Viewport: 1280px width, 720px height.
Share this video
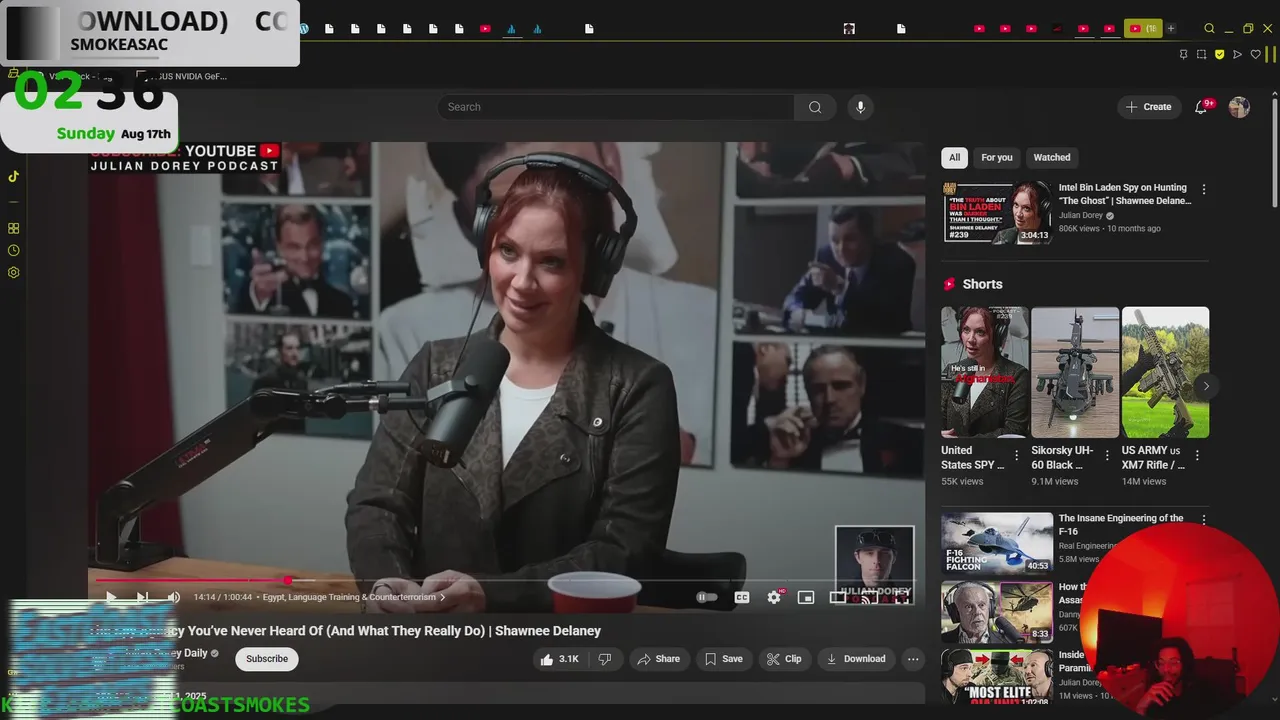(659, 659)
